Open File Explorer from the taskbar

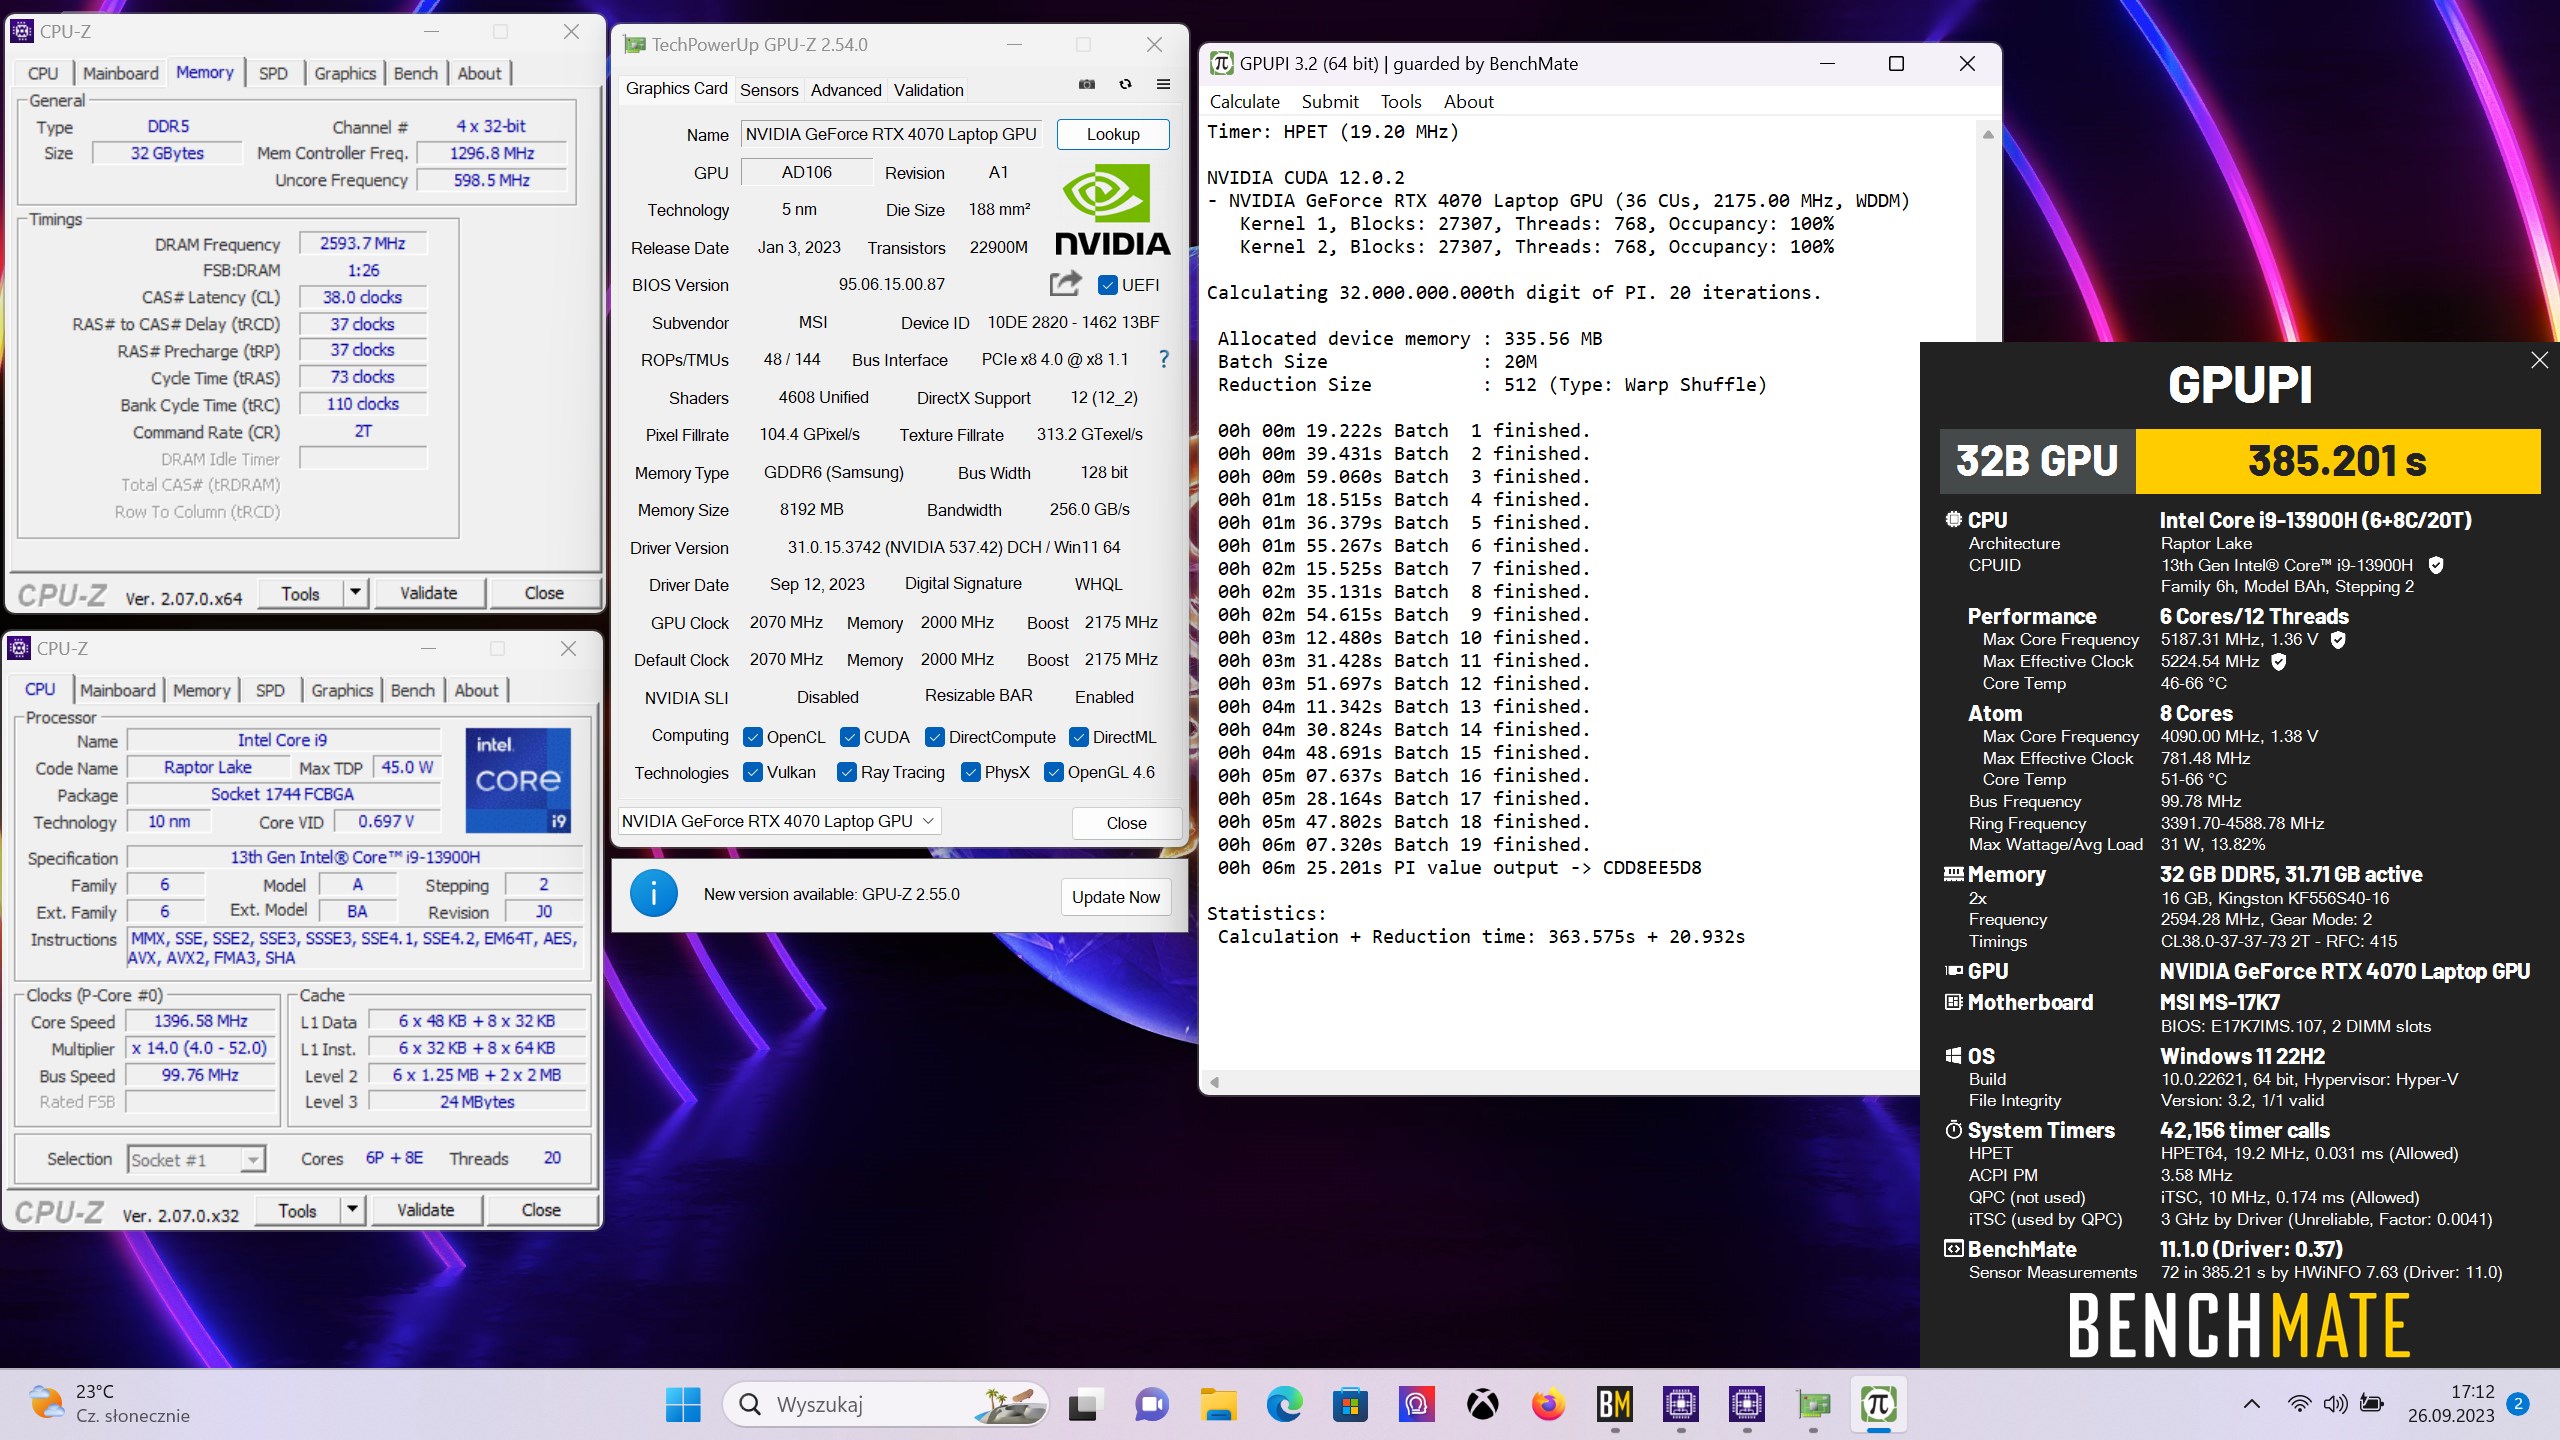[x=1218, y=1405]
